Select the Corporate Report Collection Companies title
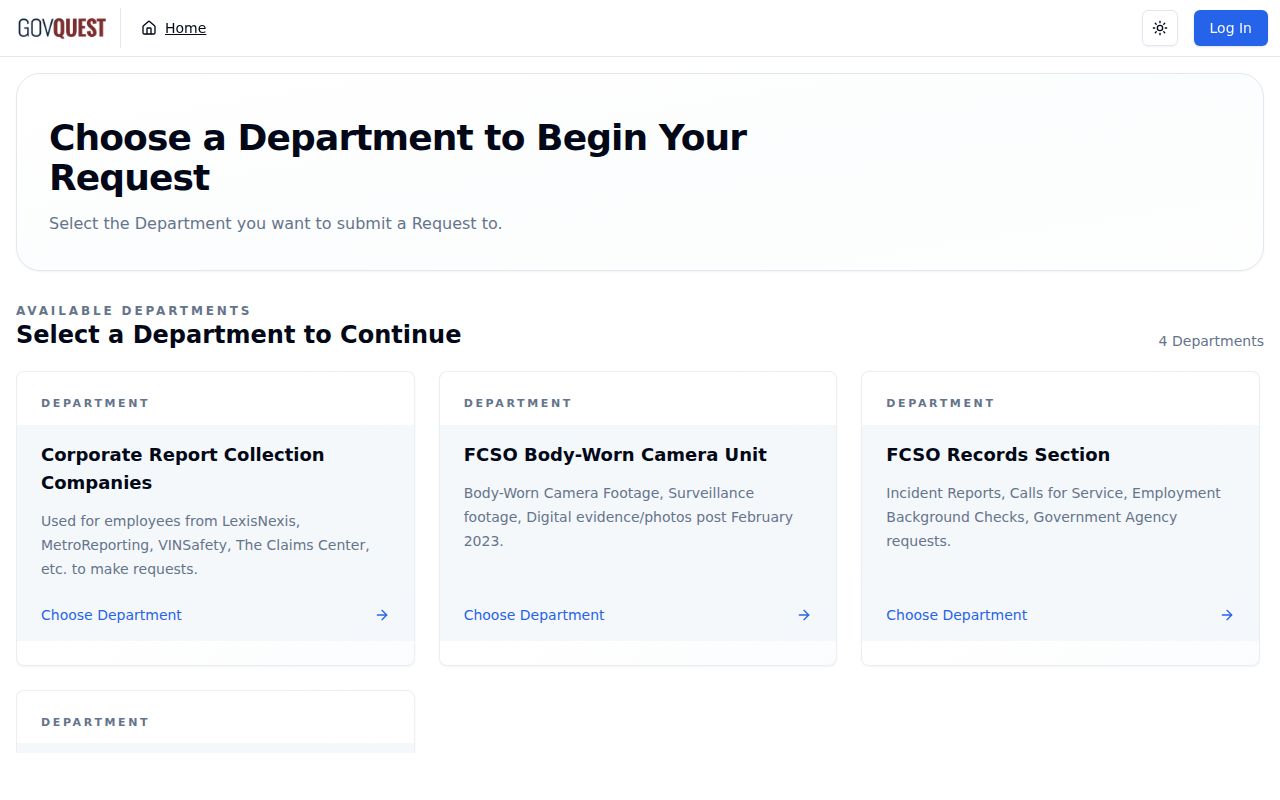This screenshot has width=1280, height=800. (183, 468)
